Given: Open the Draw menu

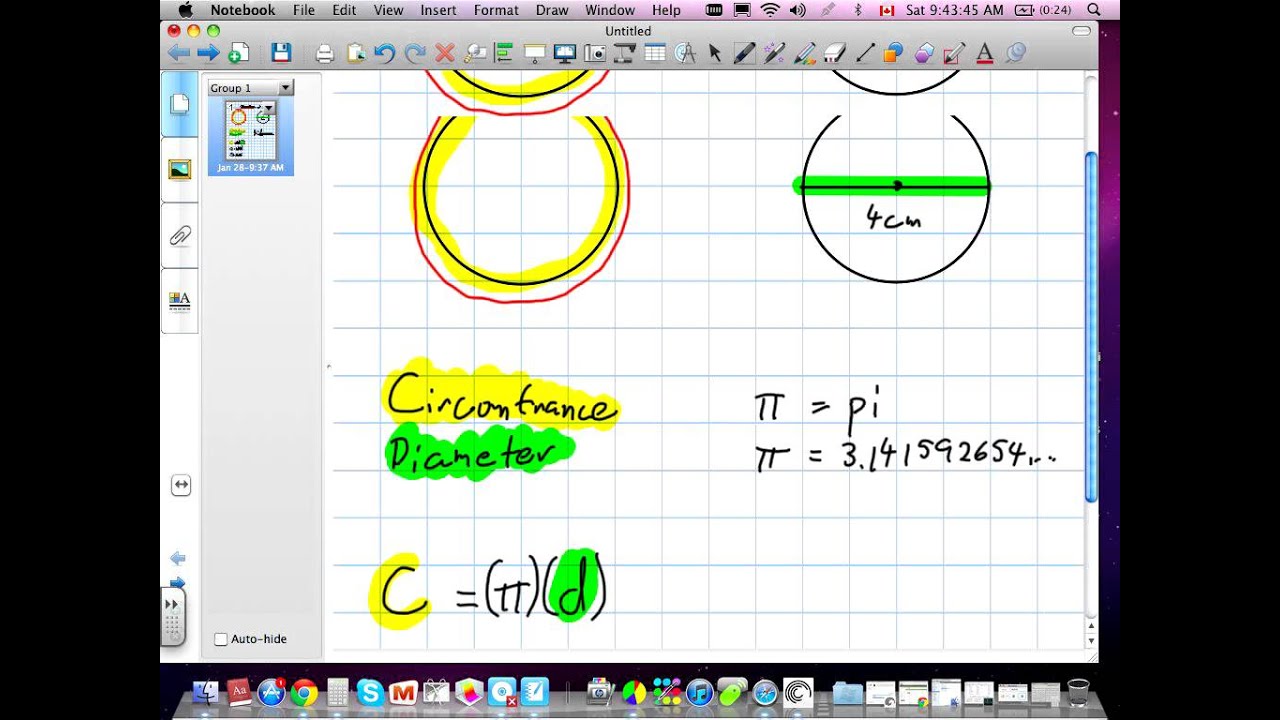Looking at the screenshot, I should 552,10.
